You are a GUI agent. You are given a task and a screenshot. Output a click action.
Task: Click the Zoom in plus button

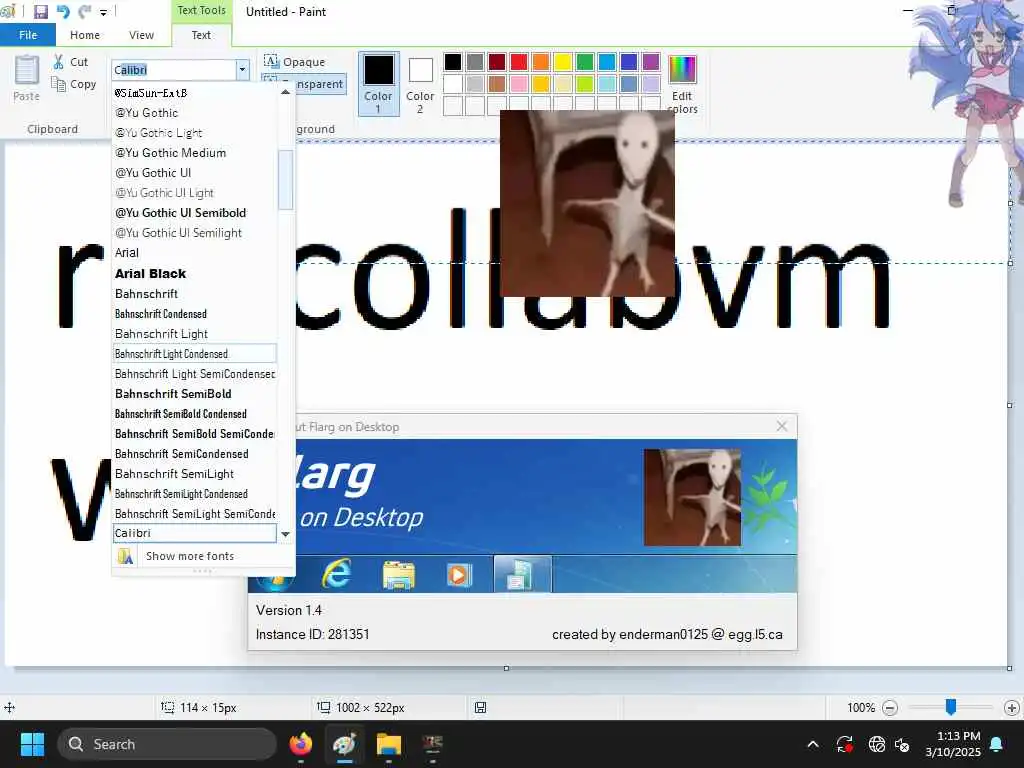(1012, 708)
